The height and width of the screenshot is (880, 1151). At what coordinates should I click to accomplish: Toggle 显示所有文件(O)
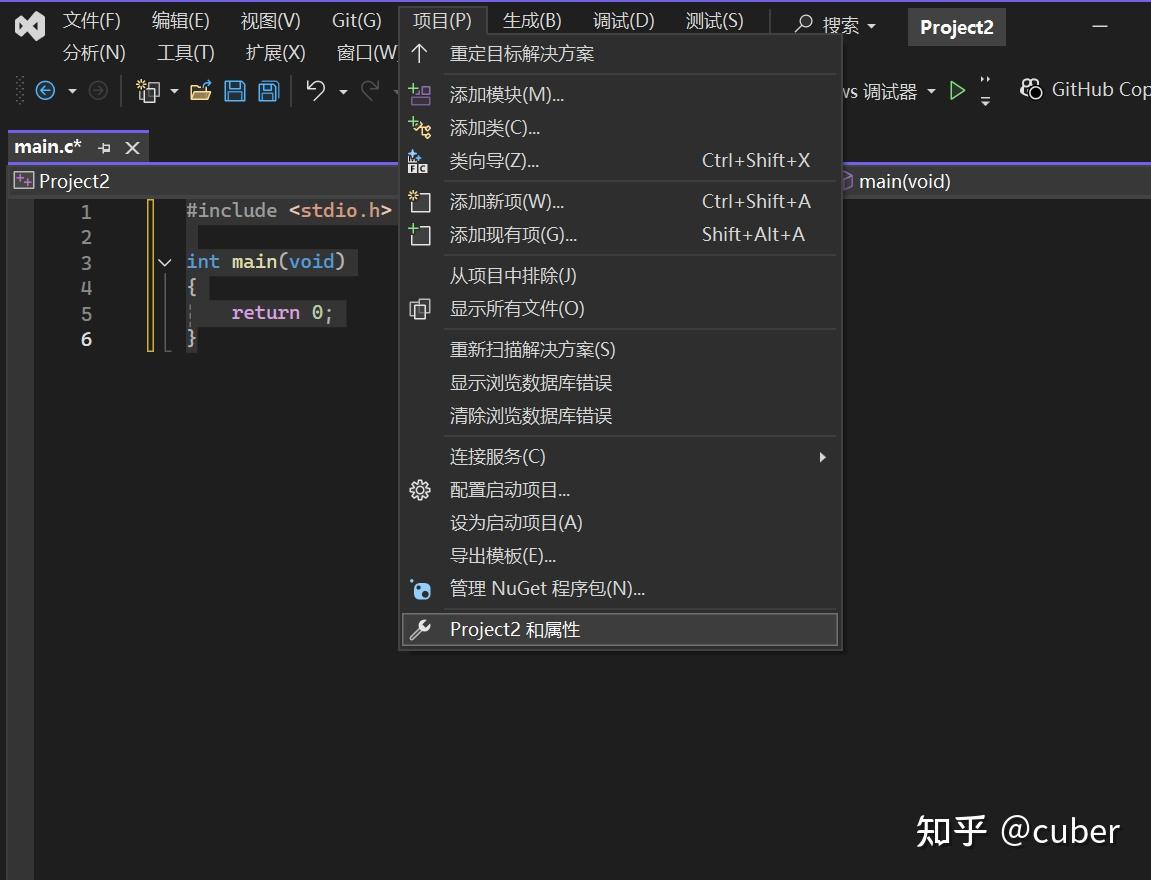pos(620,309)
